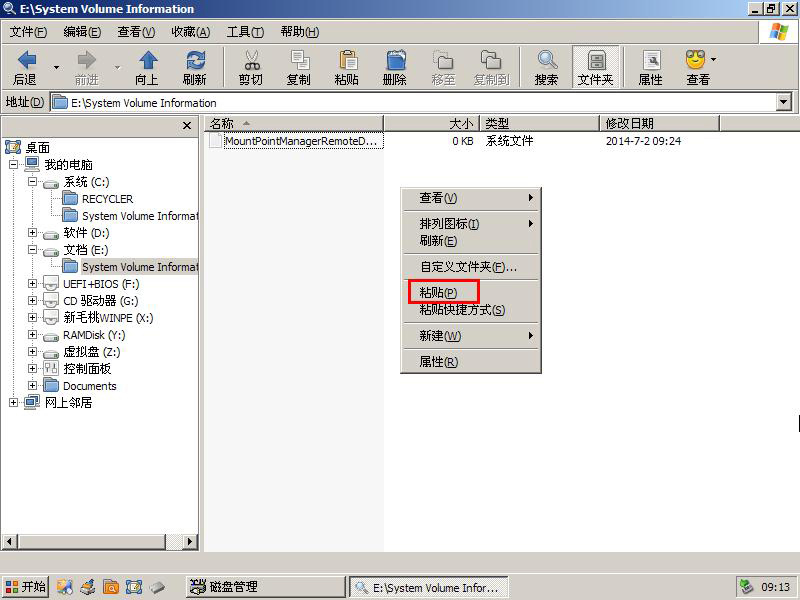The image size is (800, 600).
Task: Click the address bar path field
Action: [413, 103]
